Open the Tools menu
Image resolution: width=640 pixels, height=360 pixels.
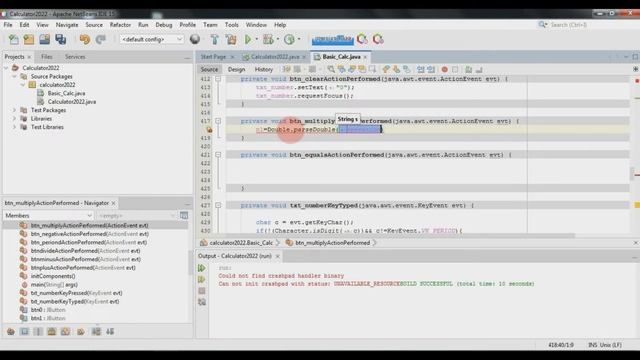click(x=231, y=25)
